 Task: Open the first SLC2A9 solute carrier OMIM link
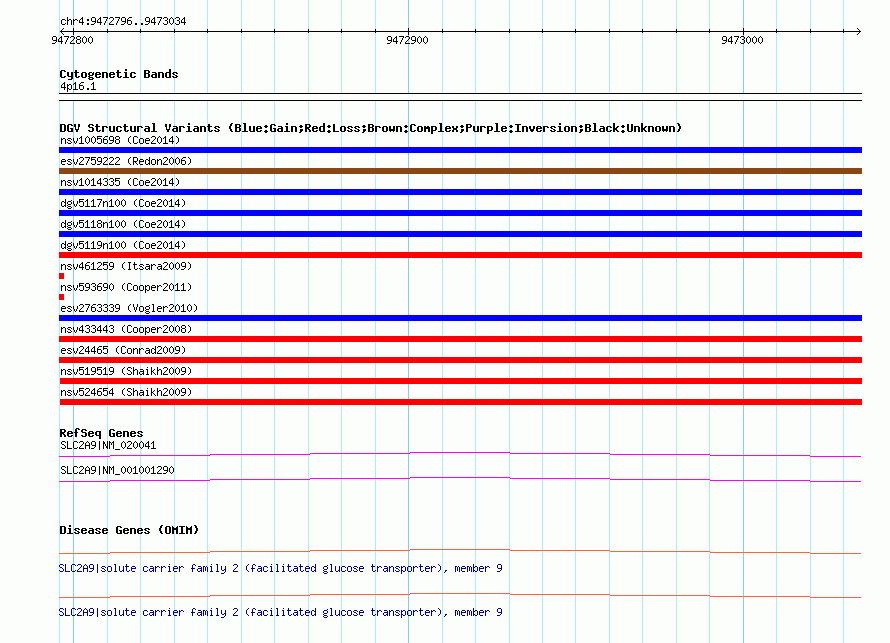(280, 568)
